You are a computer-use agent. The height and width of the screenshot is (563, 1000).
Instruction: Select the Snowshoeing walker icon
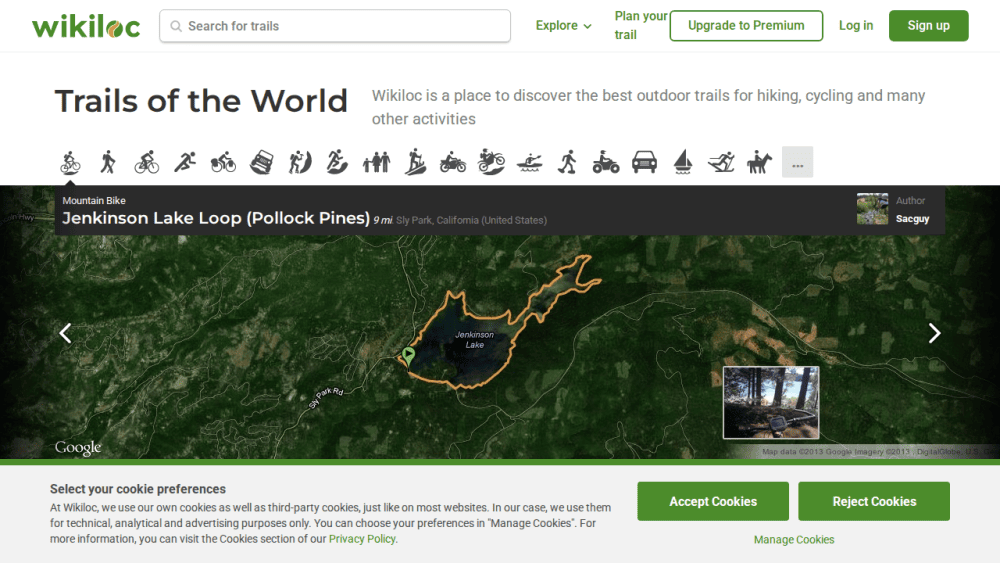(568, 162)
